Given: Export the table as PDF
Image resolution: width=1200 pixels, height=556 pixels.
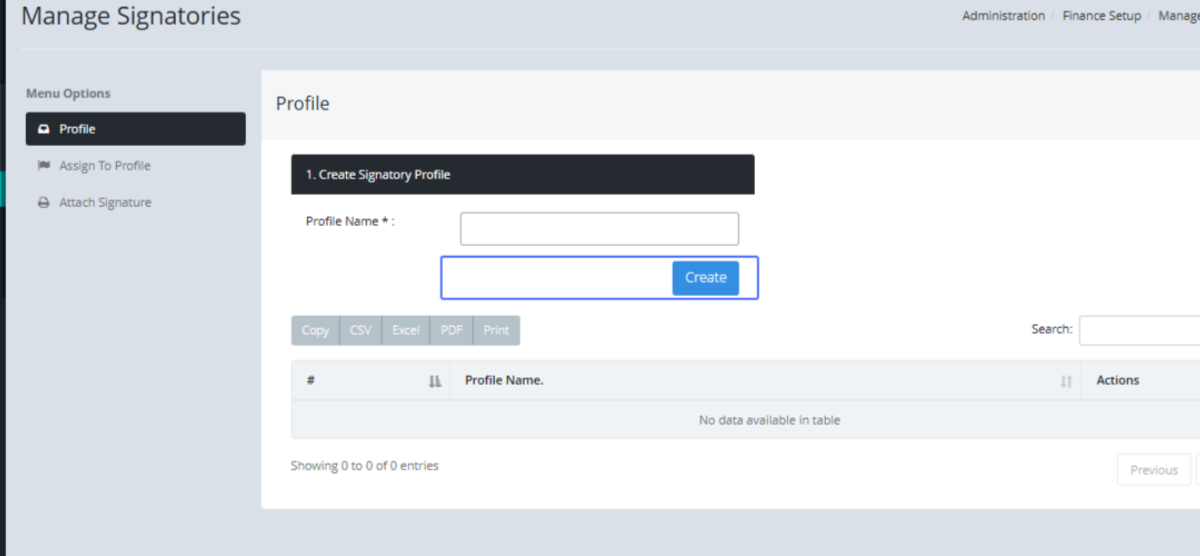Looking at the screenshot, I should 451,331.
